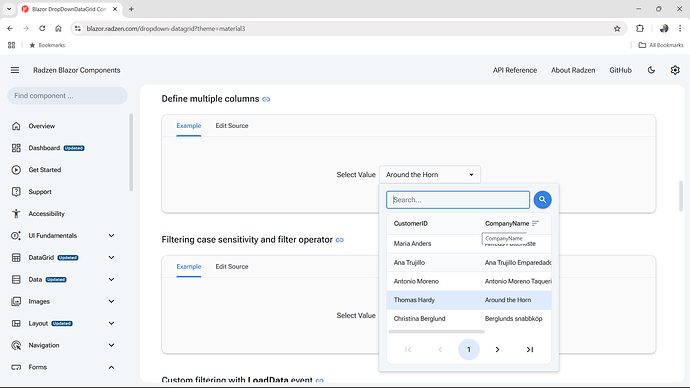
Task: Open Chrome three-dot menu
Action: pyautogui.click(x=680, y=29)
